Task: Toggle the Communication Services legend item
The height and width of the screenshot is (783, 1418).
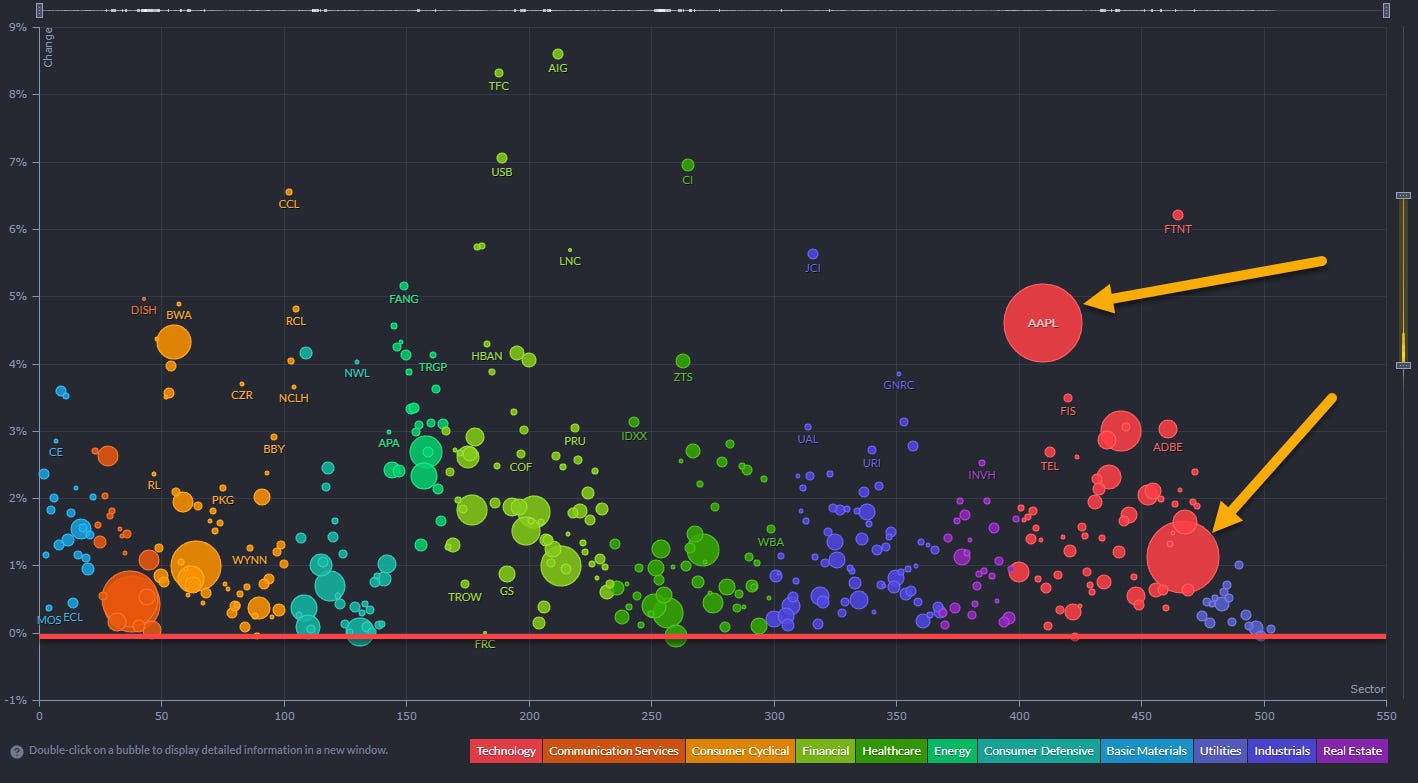Action: tap(613, 751)
